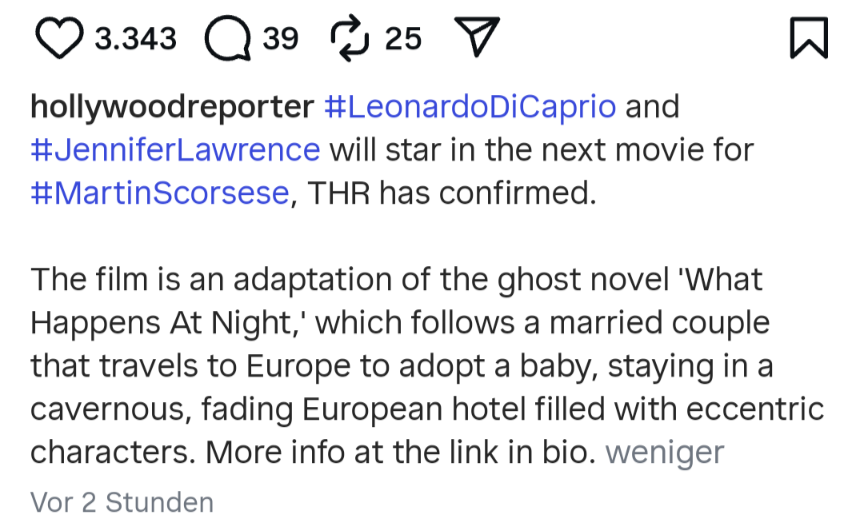The width and height of the screenshot is (864, 528).
Task: Collapse the caption with "weniger"
Action: tap(664, 452)
